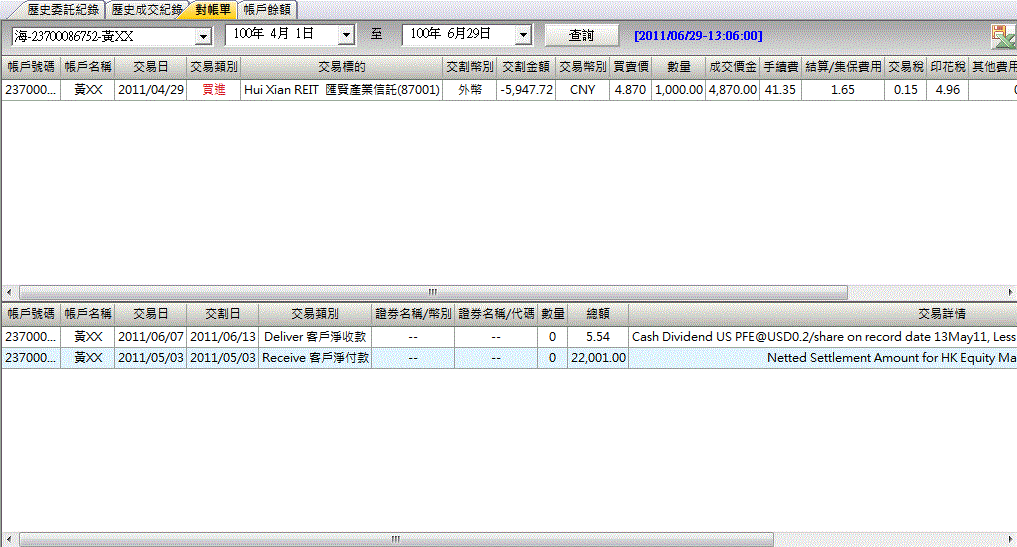Click the Excel export icon

[1002, 37]
